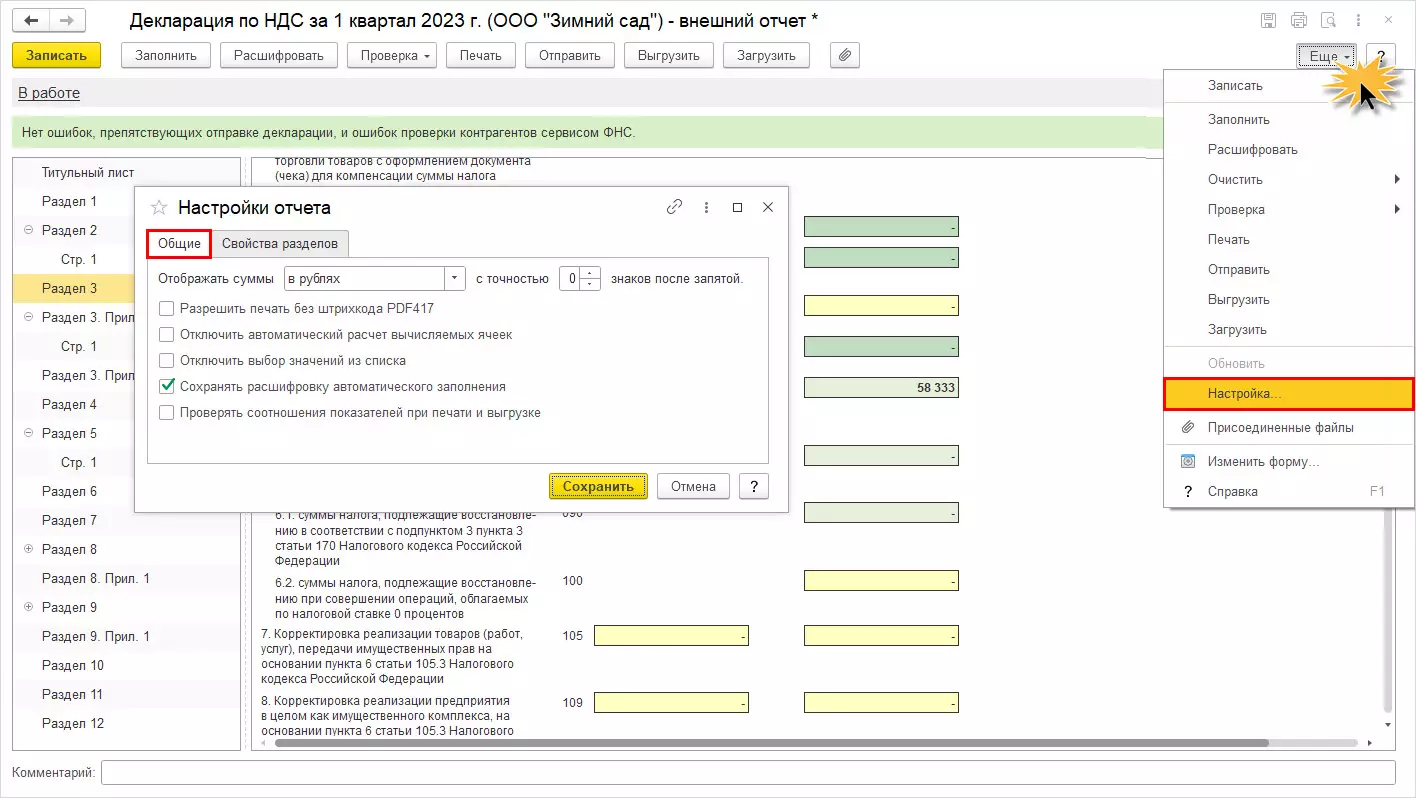Close the Настройки отчета dialog
Image resolution: width=1416 pixels, height=798 pixels.
(768, 207)
